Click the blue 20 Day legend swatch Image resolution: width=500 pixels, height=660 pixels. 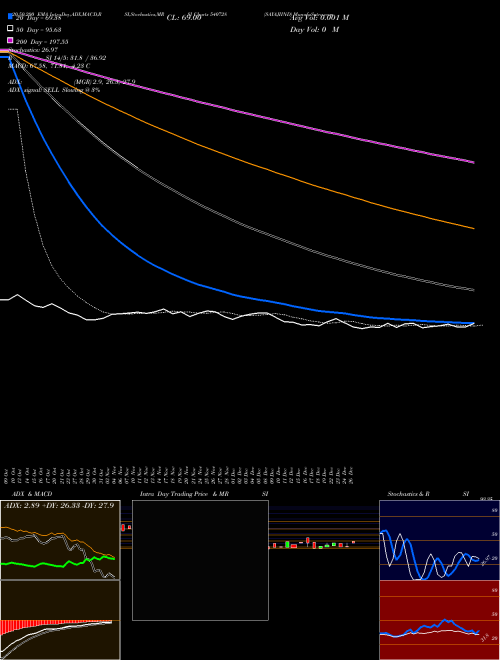click(10, 17)
